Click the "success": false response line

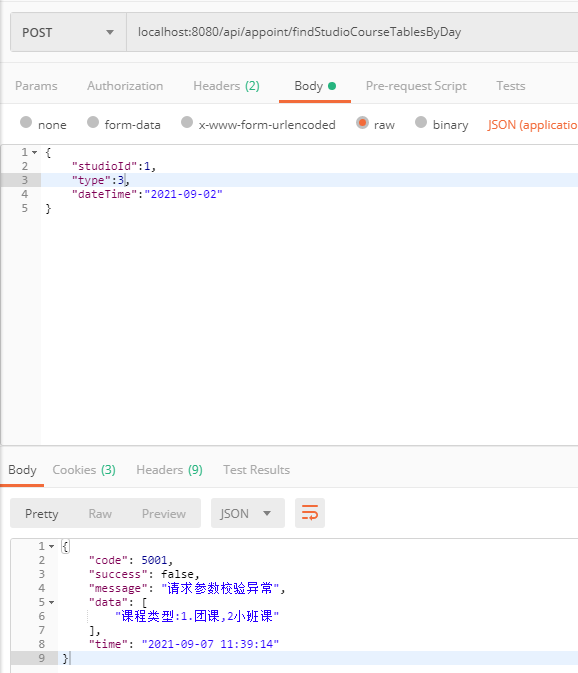[144, 574]
